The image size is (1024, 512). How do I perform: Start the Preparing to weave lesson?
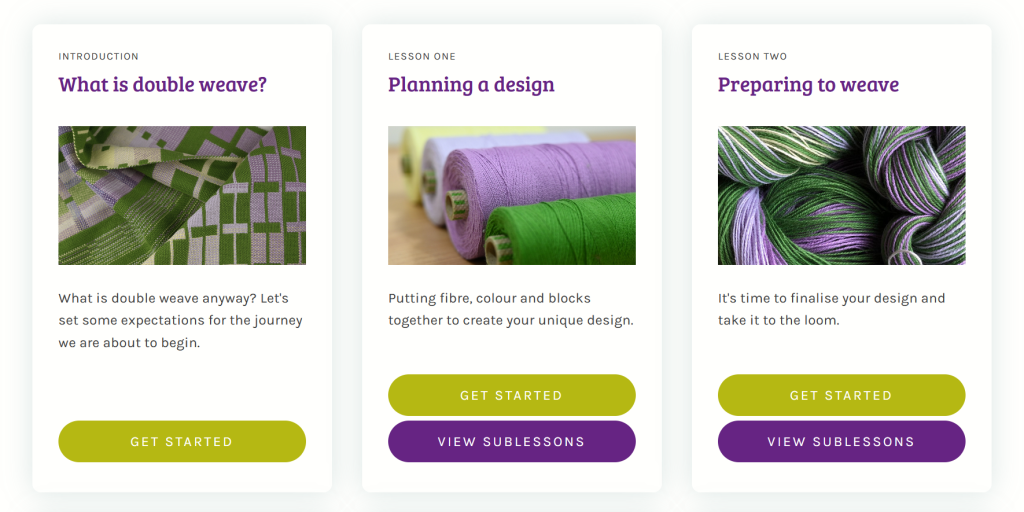pyautogui.click(x=841, y=395)
